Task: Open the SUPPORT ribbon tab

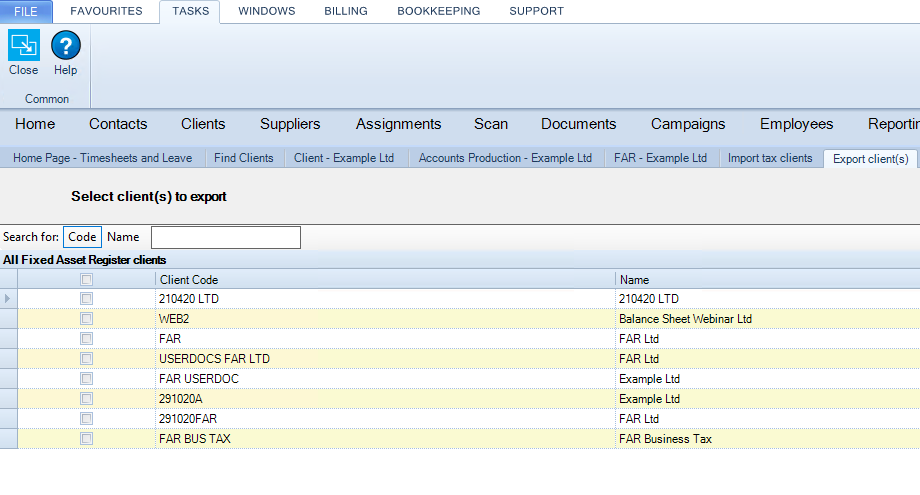Action: pos(536,11)
